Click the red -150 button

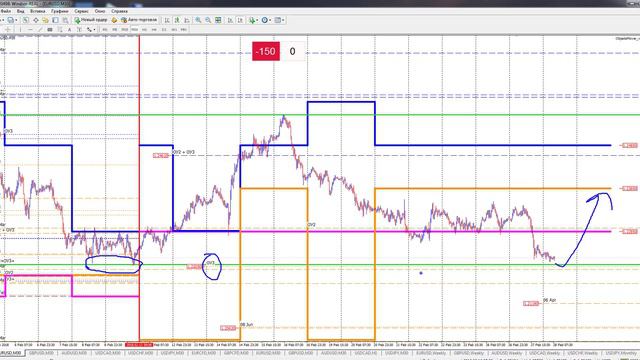[266, 51]
